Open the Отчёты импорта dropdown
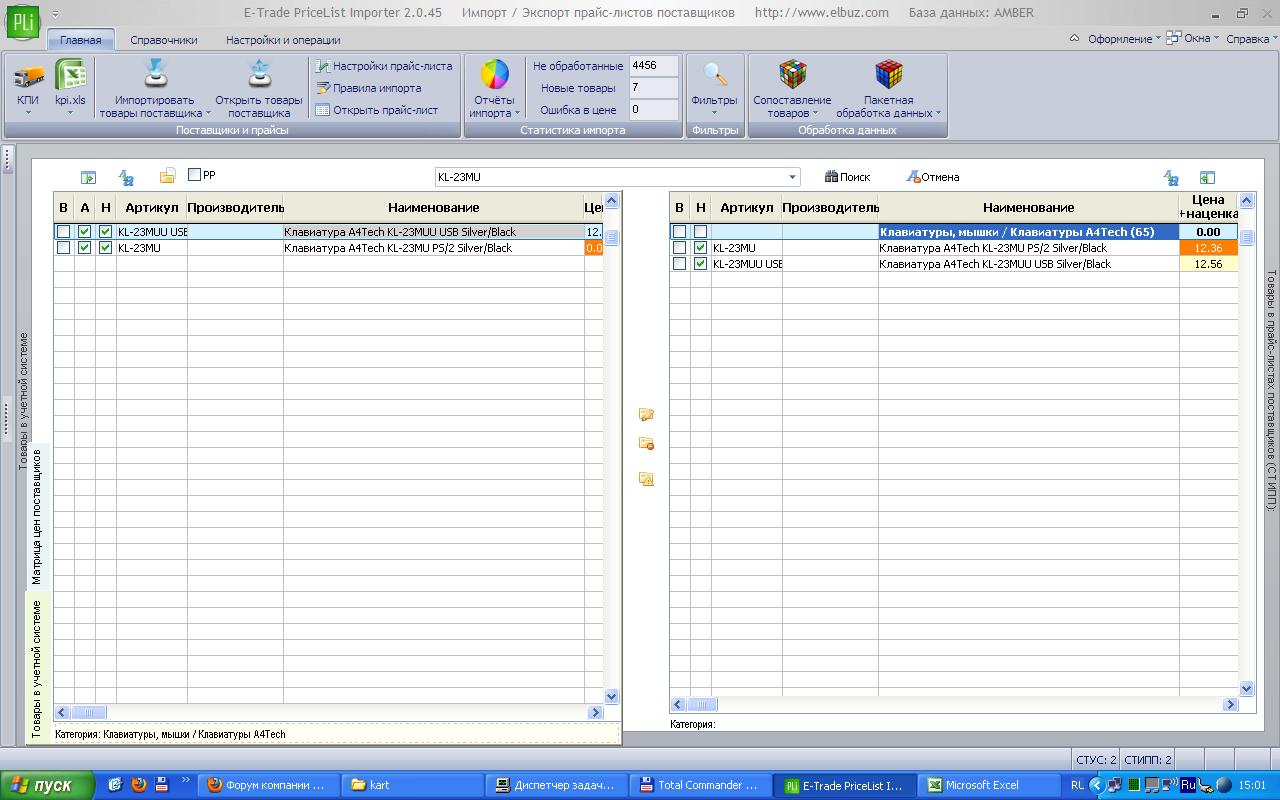 pyautogui.click(x=494, y=90)
